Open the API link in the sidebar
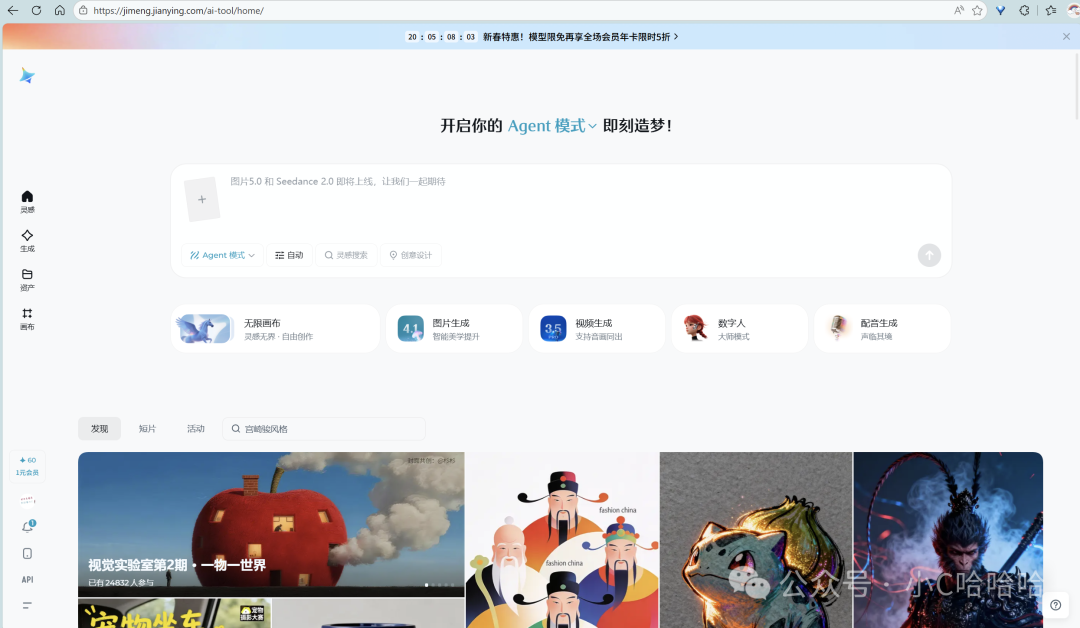This screenshot has height=628, width=1080. tap(28, 580)
